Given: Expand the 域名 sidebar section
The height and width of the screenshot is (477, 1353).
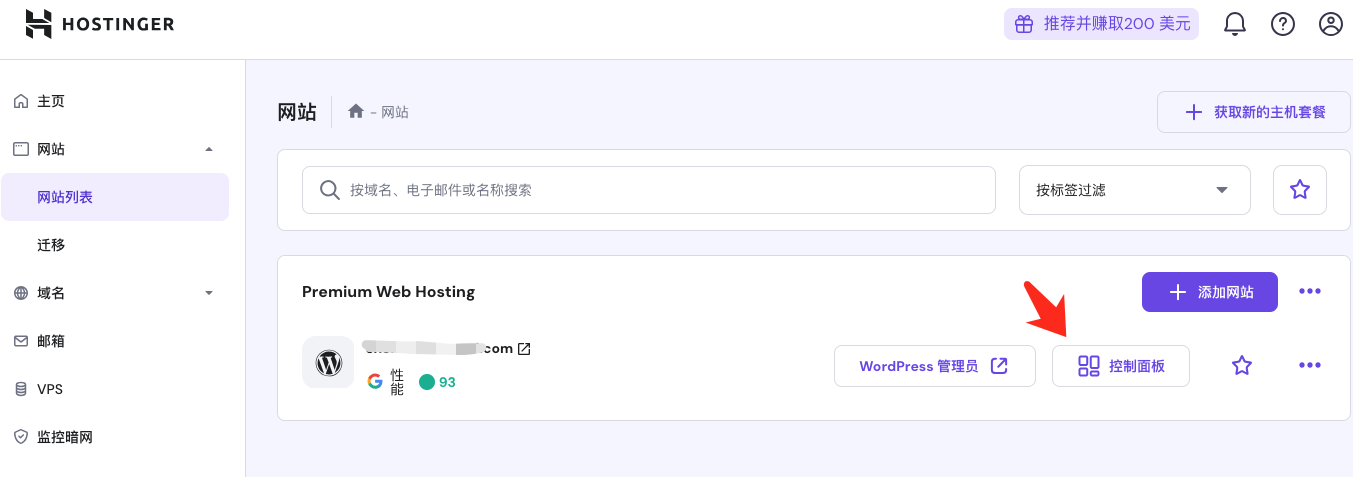Looking at the screenshot, I should point(209,293).
